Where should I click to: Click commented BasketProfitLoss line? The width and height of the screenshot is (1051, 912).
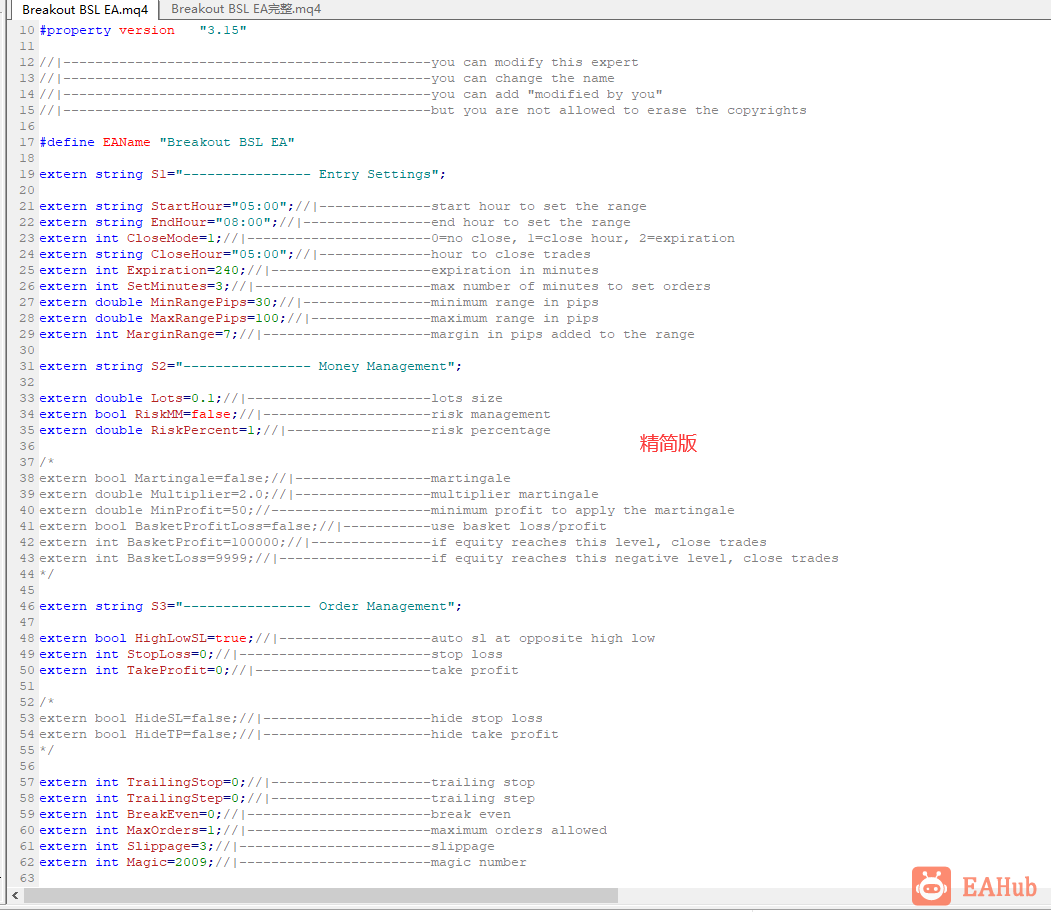point(323,527)
